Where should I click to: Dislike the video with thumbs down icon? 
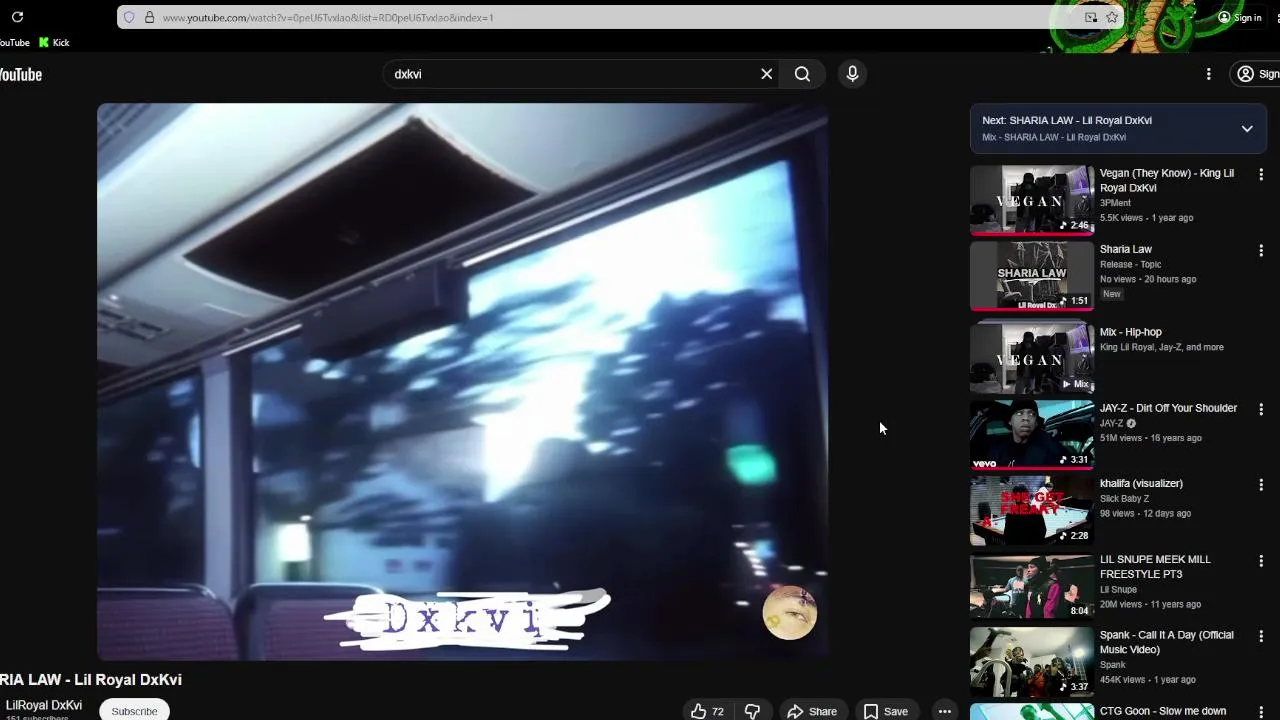tap(752, 711)
